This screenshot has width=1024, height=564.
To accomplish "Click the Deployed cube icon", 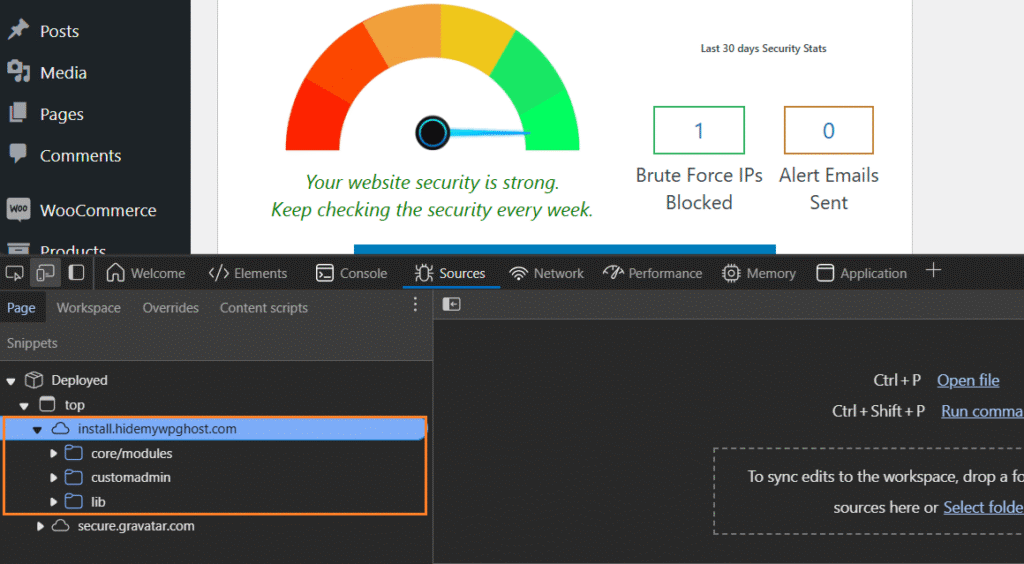I will pos(34,380).
